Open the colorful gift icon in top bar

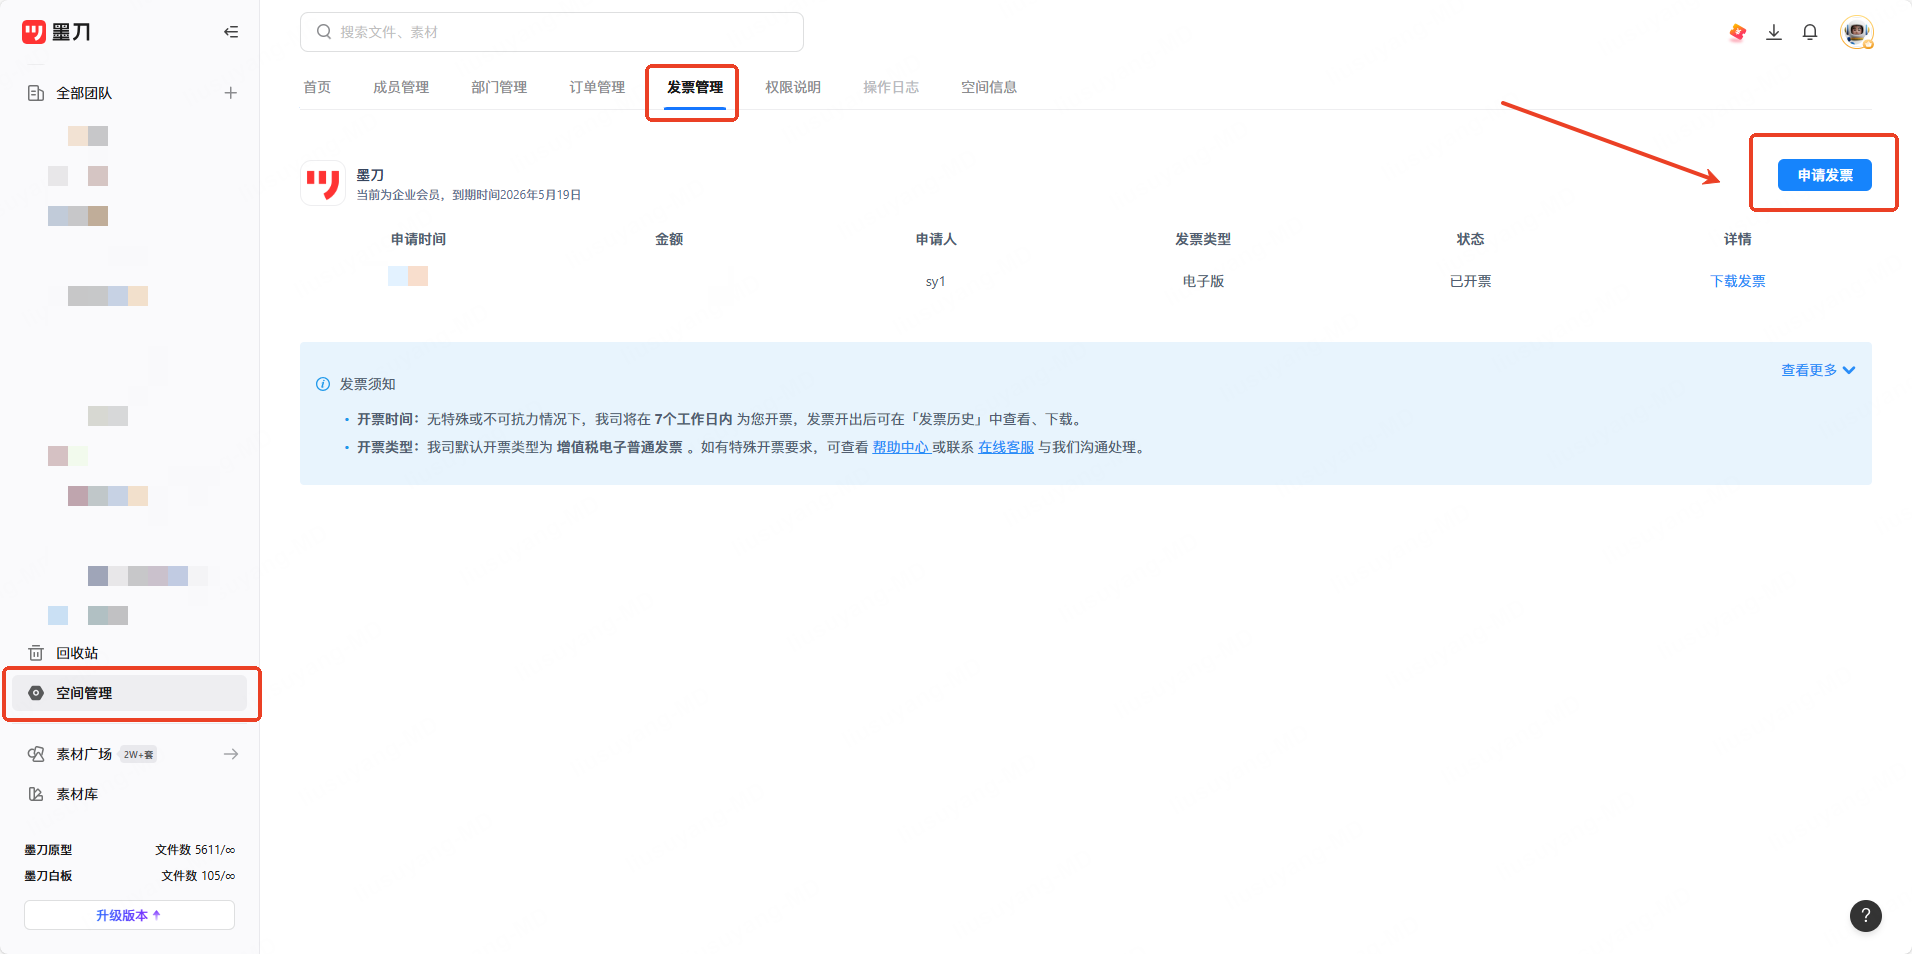pyautogui.click(x=1738, y=32)
